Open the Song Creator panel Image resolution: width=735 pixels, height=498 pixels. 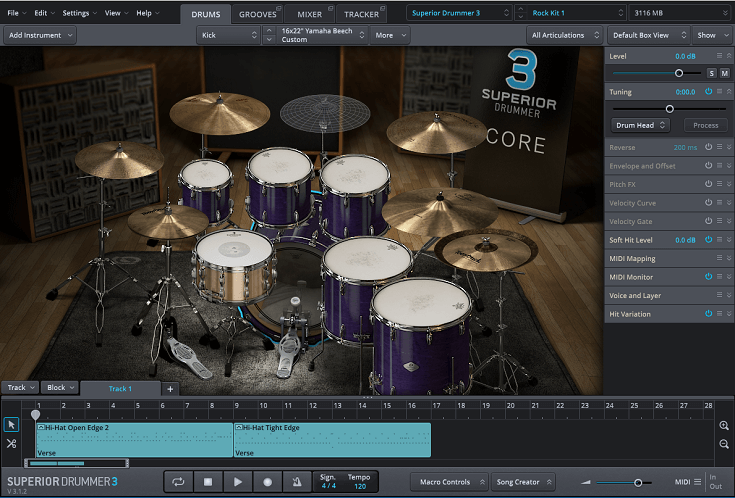pos(523,482)
